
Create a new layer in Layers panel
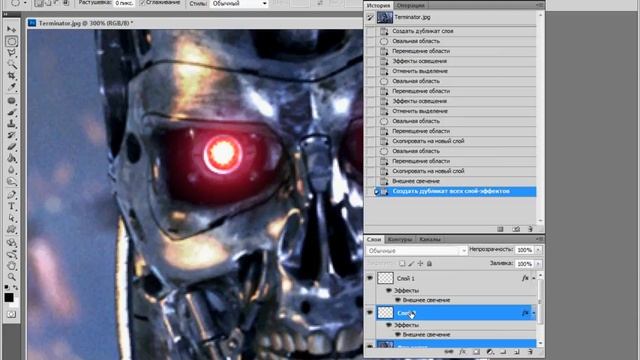(x=517, y=351)
